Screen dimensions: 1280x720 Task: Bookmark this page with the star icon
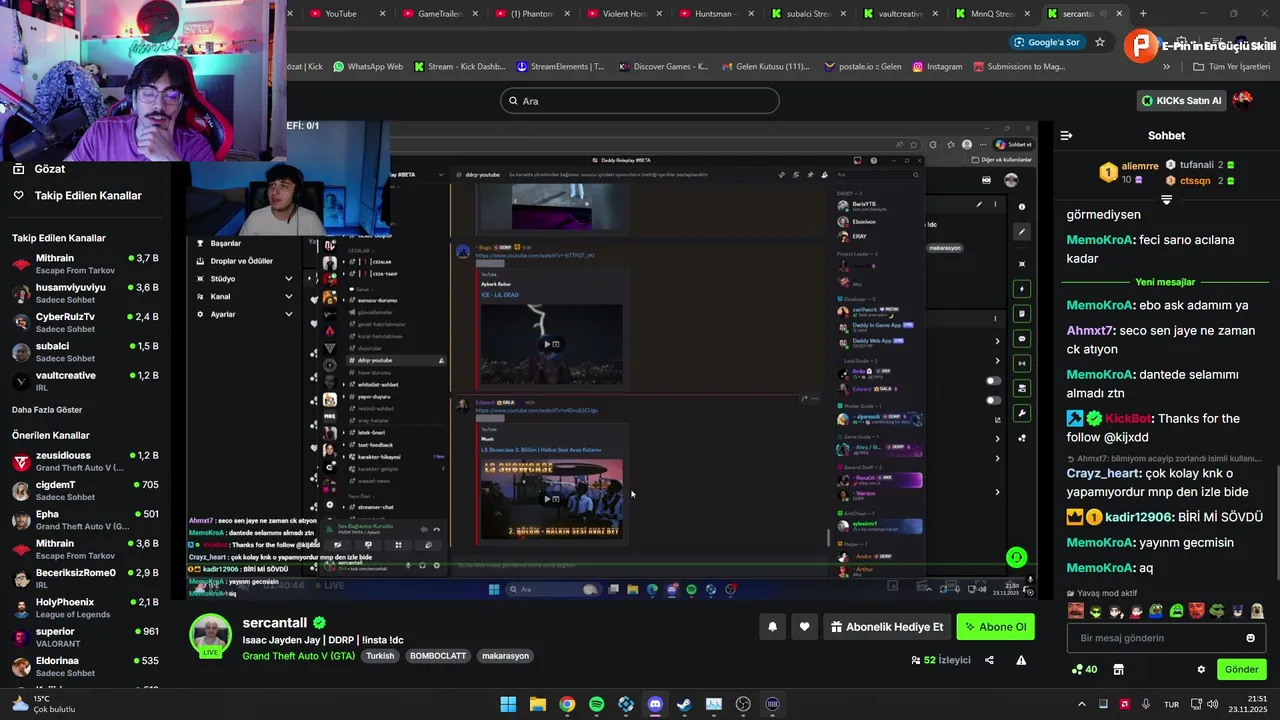coord(1100,42)
